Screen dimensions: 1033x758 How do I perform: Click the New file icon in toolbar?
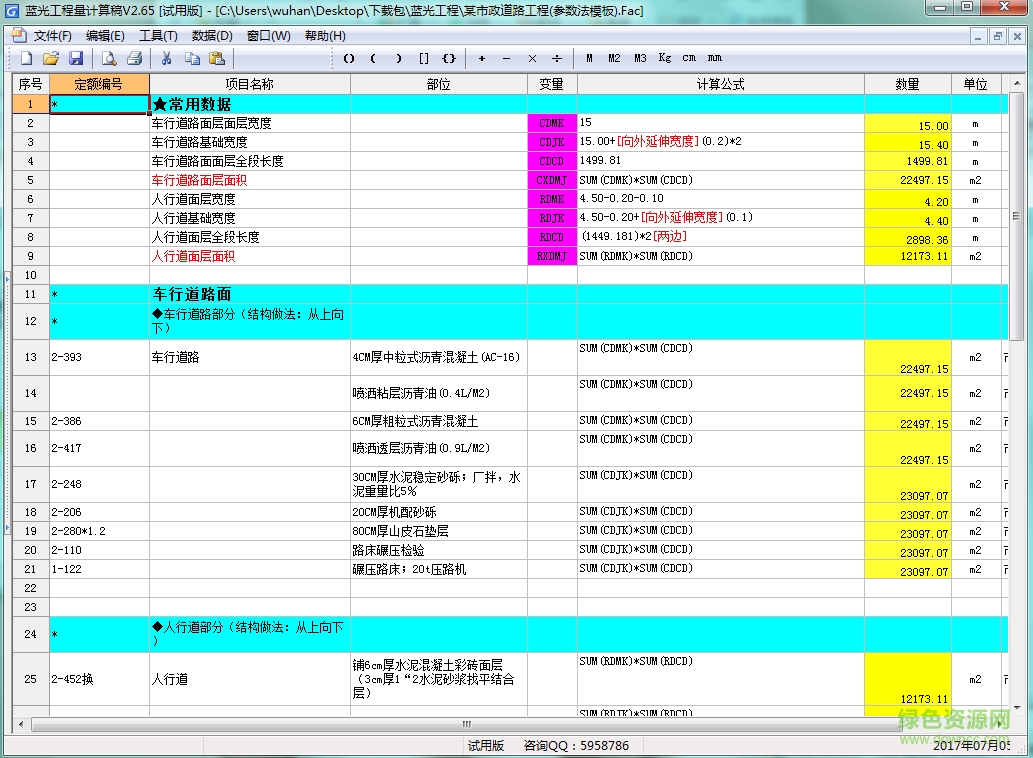pyautogui.click(x=27, y=58)
